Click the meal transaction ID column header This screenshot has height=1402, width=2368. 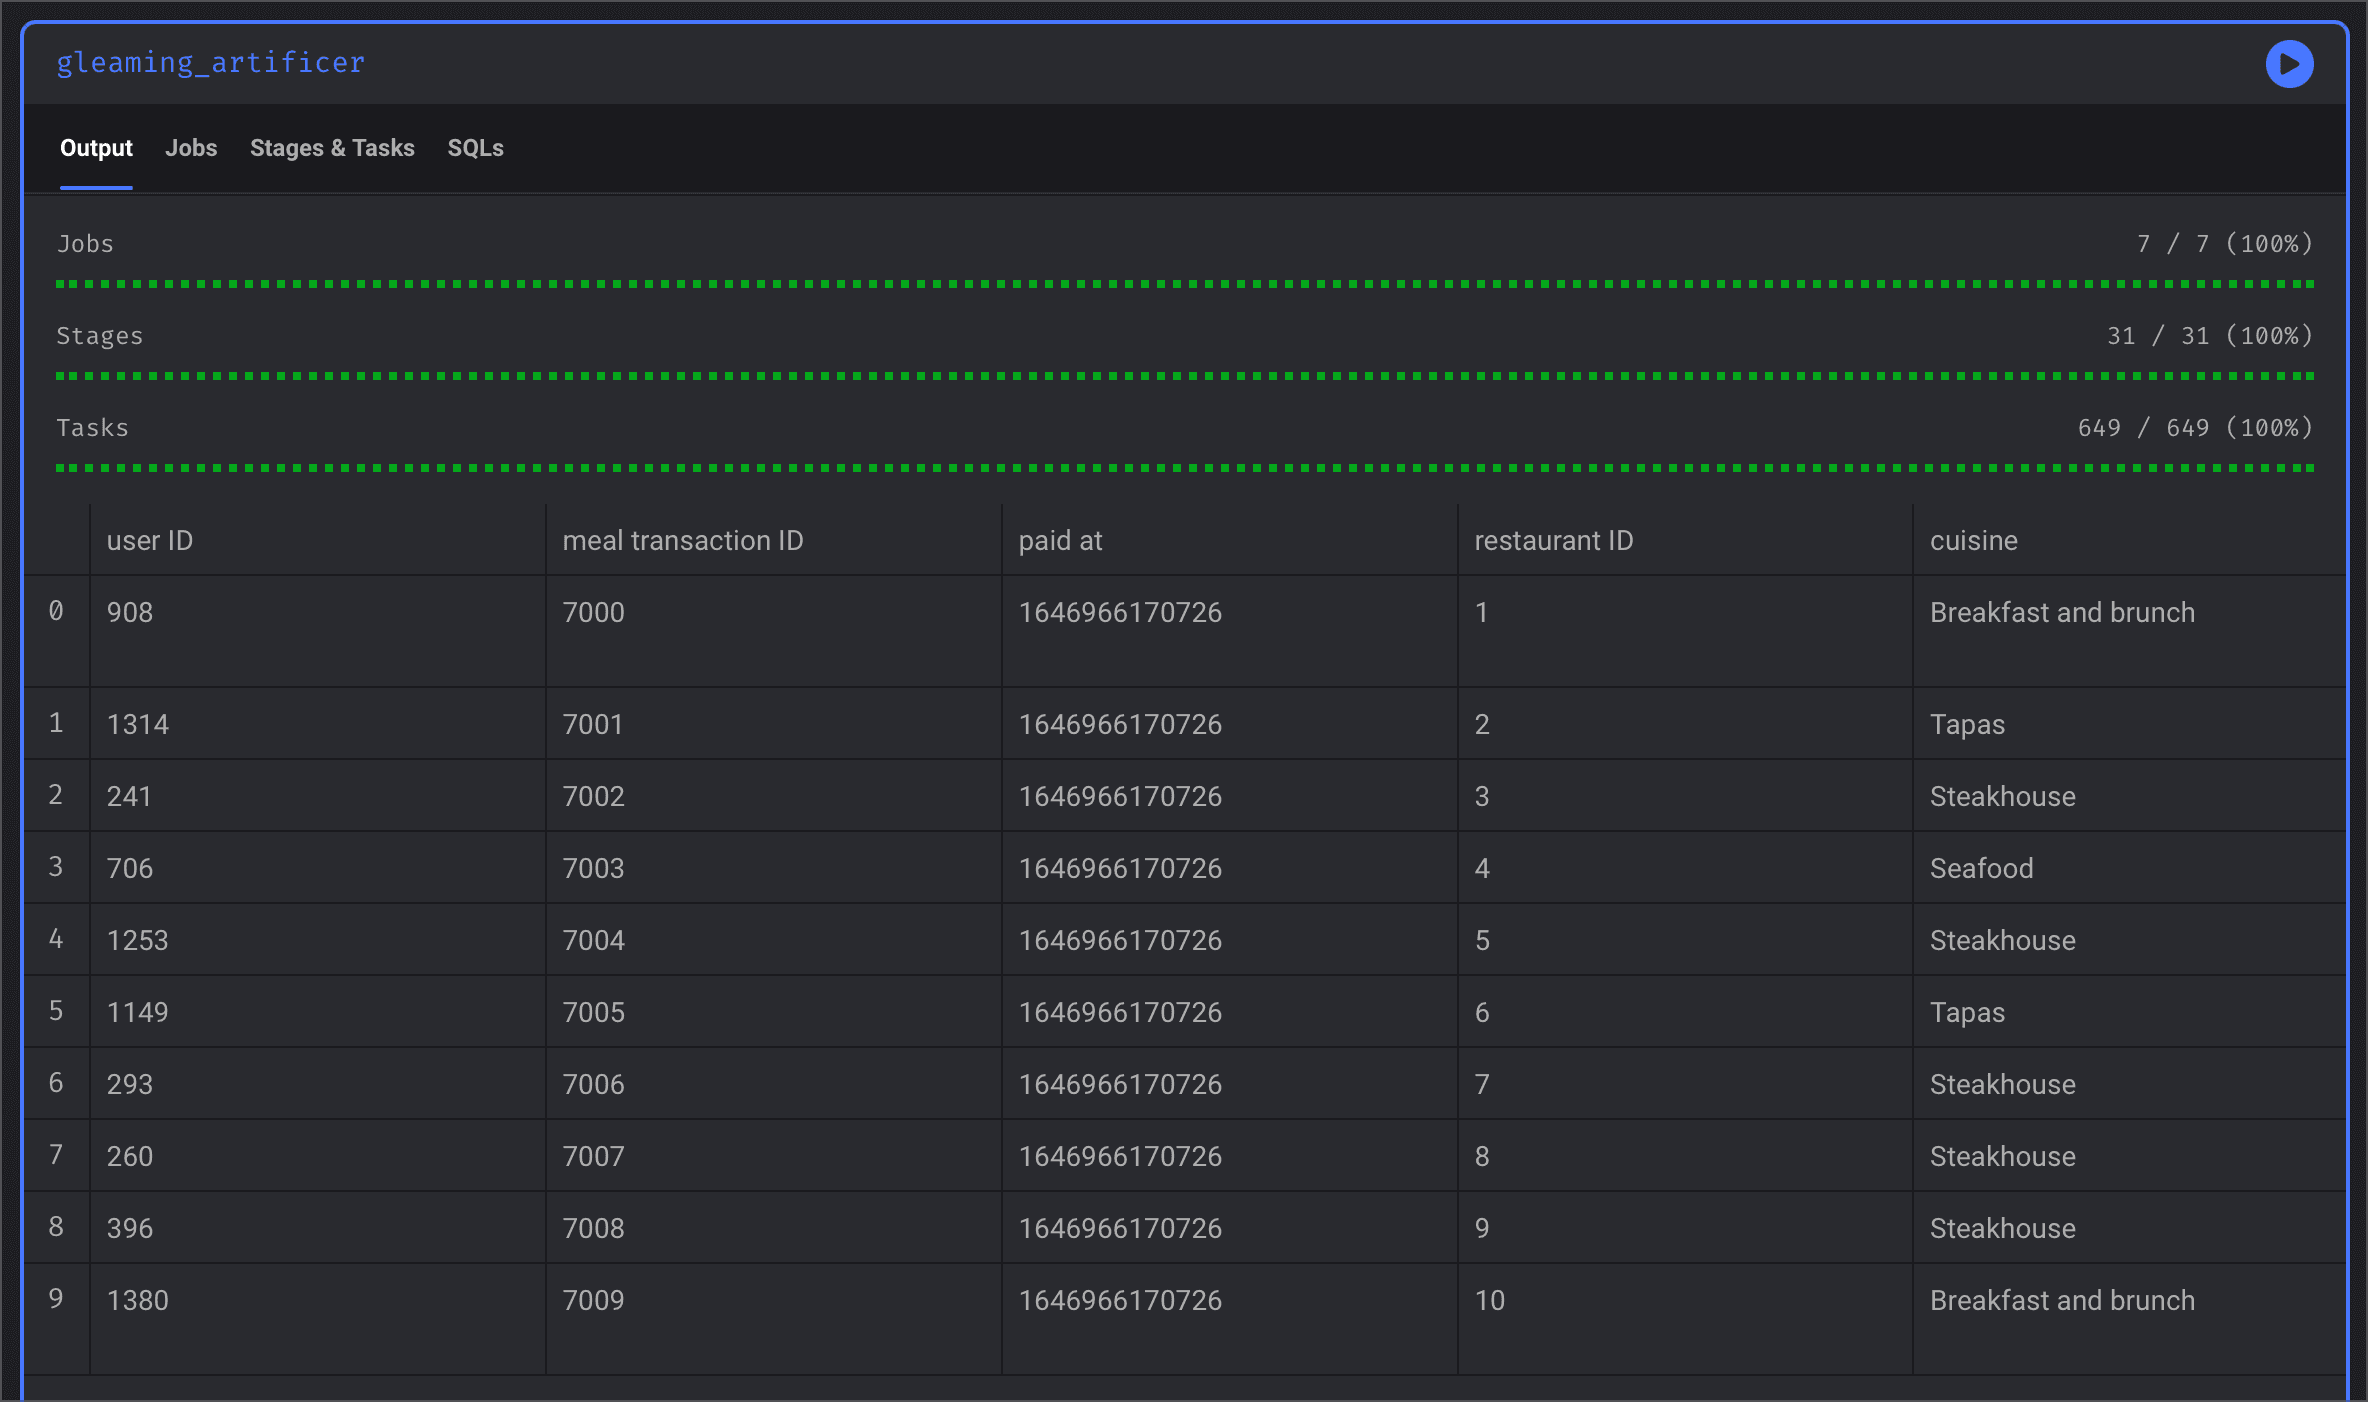point(682,540)
